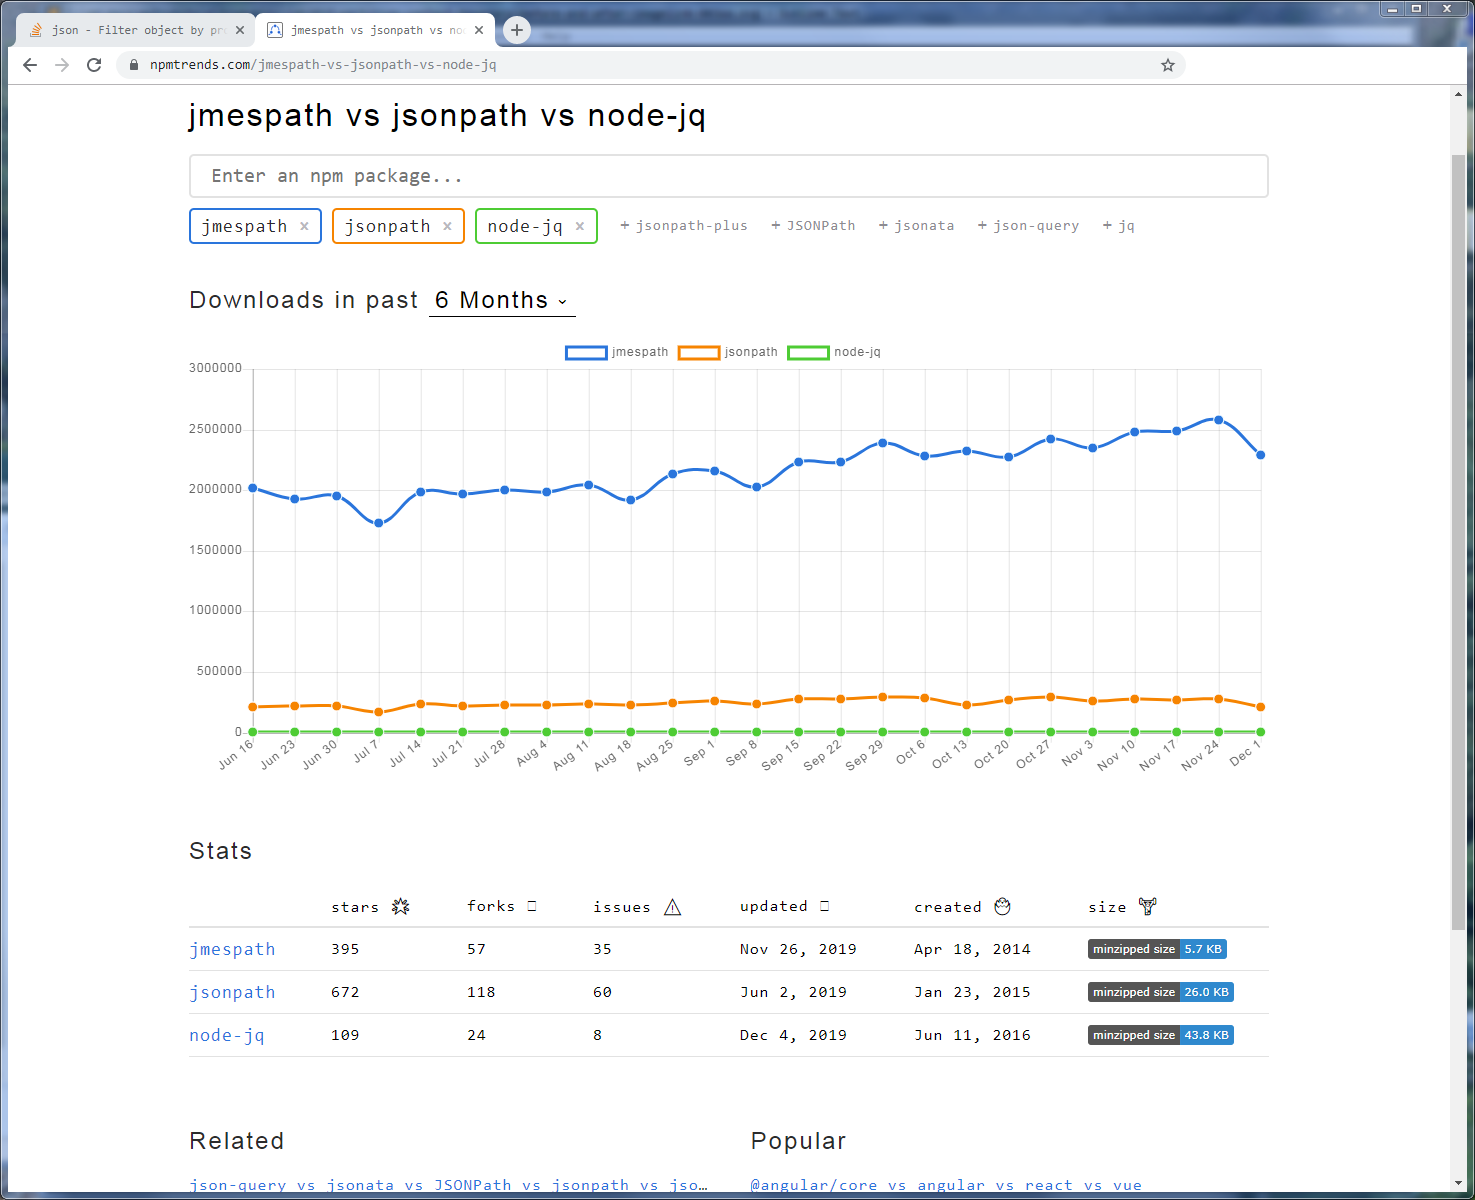Click jsonpath data point at Oct 27
Viewport: 1475px width, 1200px height.
[x=1050, y=697]
